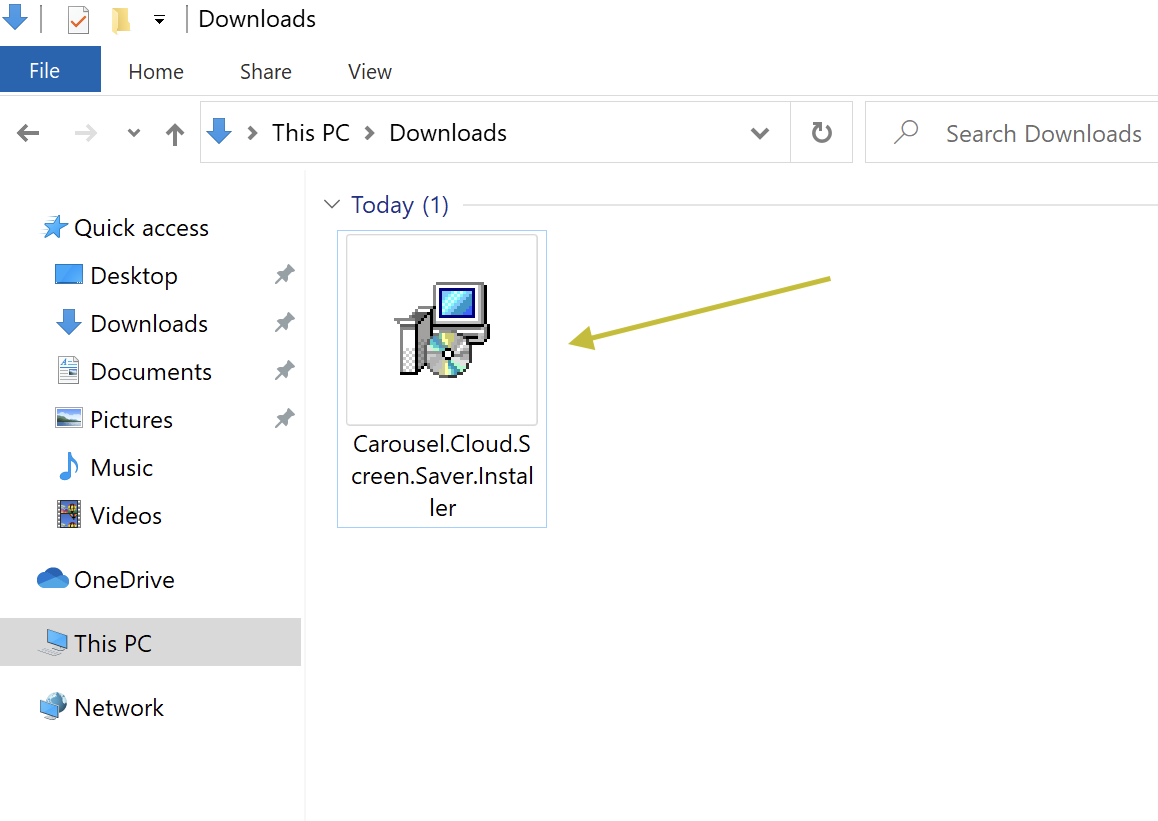The height and width of the screenshot is (821, 1158).
Task: Click the Music note icon in sidebar
Action: [x=69, y=466]
